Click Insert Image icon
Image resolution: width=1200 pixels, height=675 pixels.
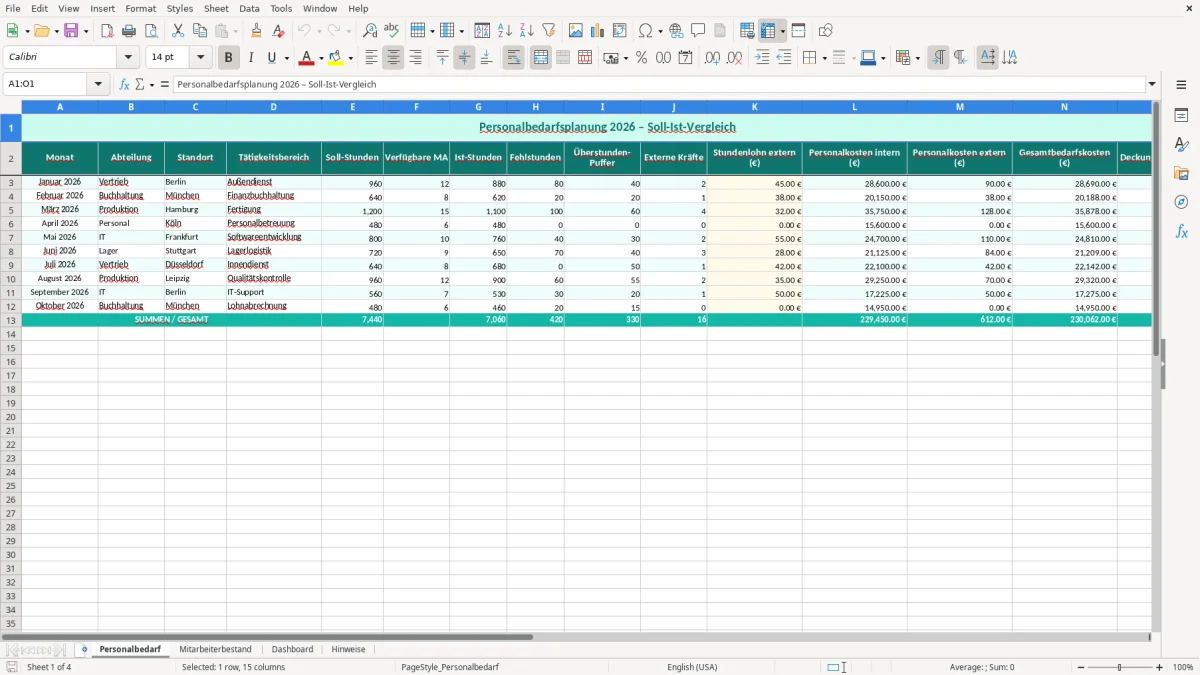576,31
